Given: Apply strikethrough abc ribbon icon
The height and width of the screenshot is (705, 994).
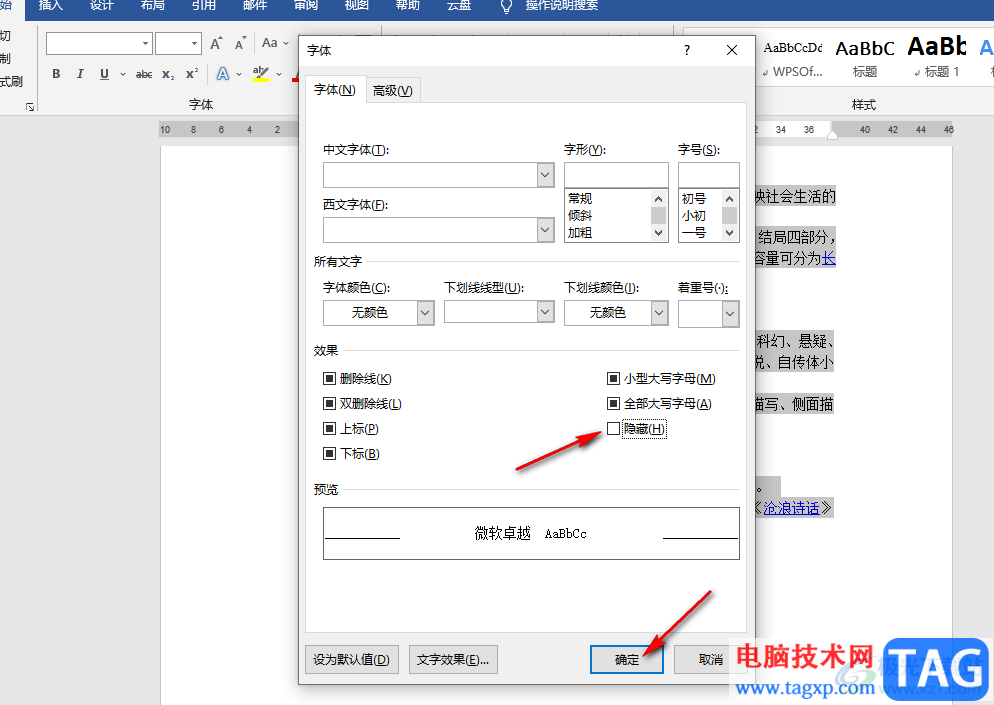Looking at the screenshot, I should [x=144, y=74].
